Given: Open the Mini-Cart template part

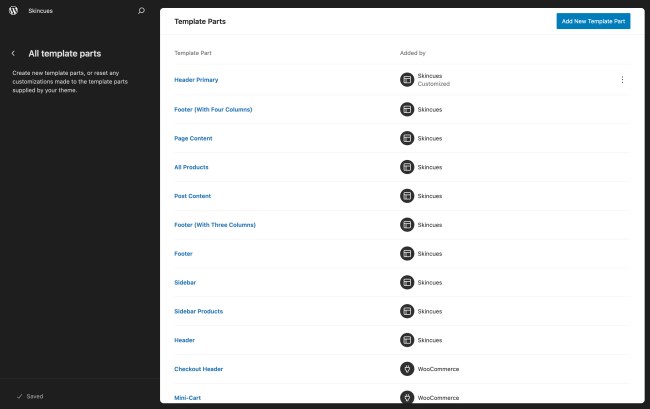Looking at the screenshot, I should [x=187, y=398].
